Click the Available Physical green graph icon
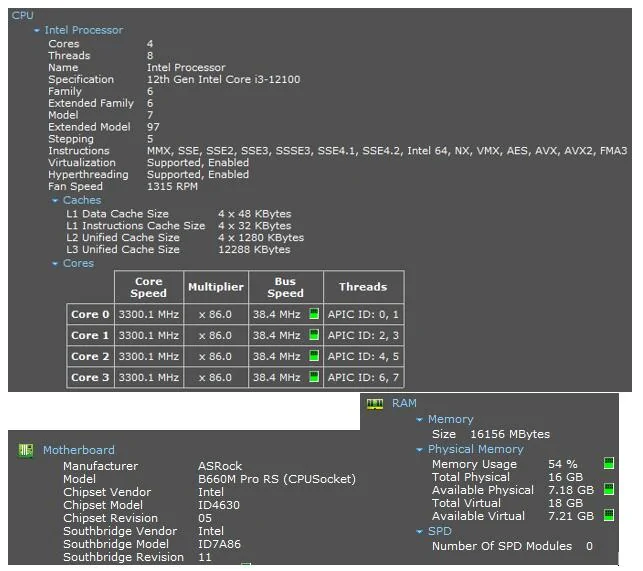The width and height of the screenshot is (643, 571). coord(609,489)
